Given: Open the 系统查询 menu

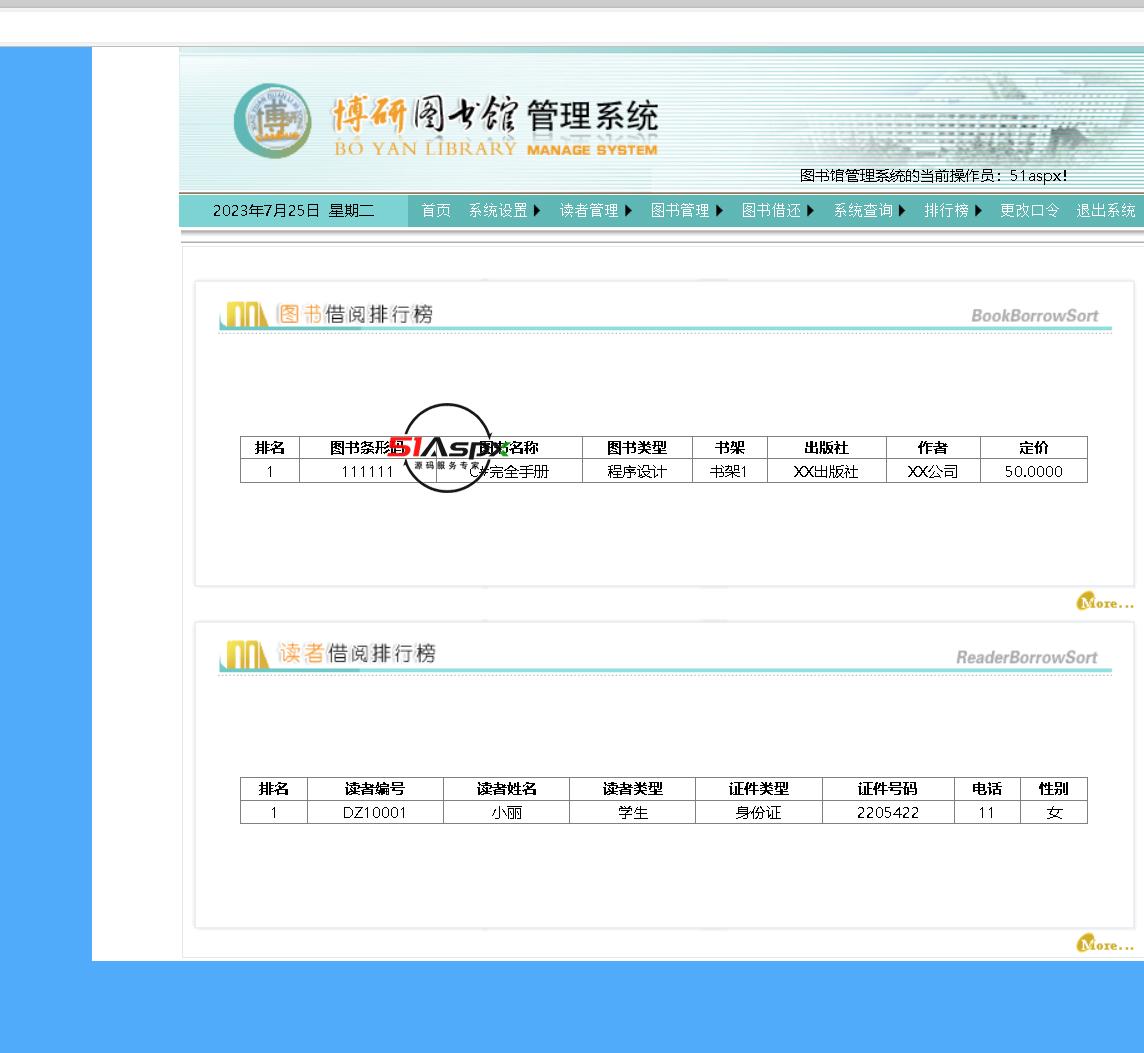Looking at the screenshot, I should (x=863, y=210).
